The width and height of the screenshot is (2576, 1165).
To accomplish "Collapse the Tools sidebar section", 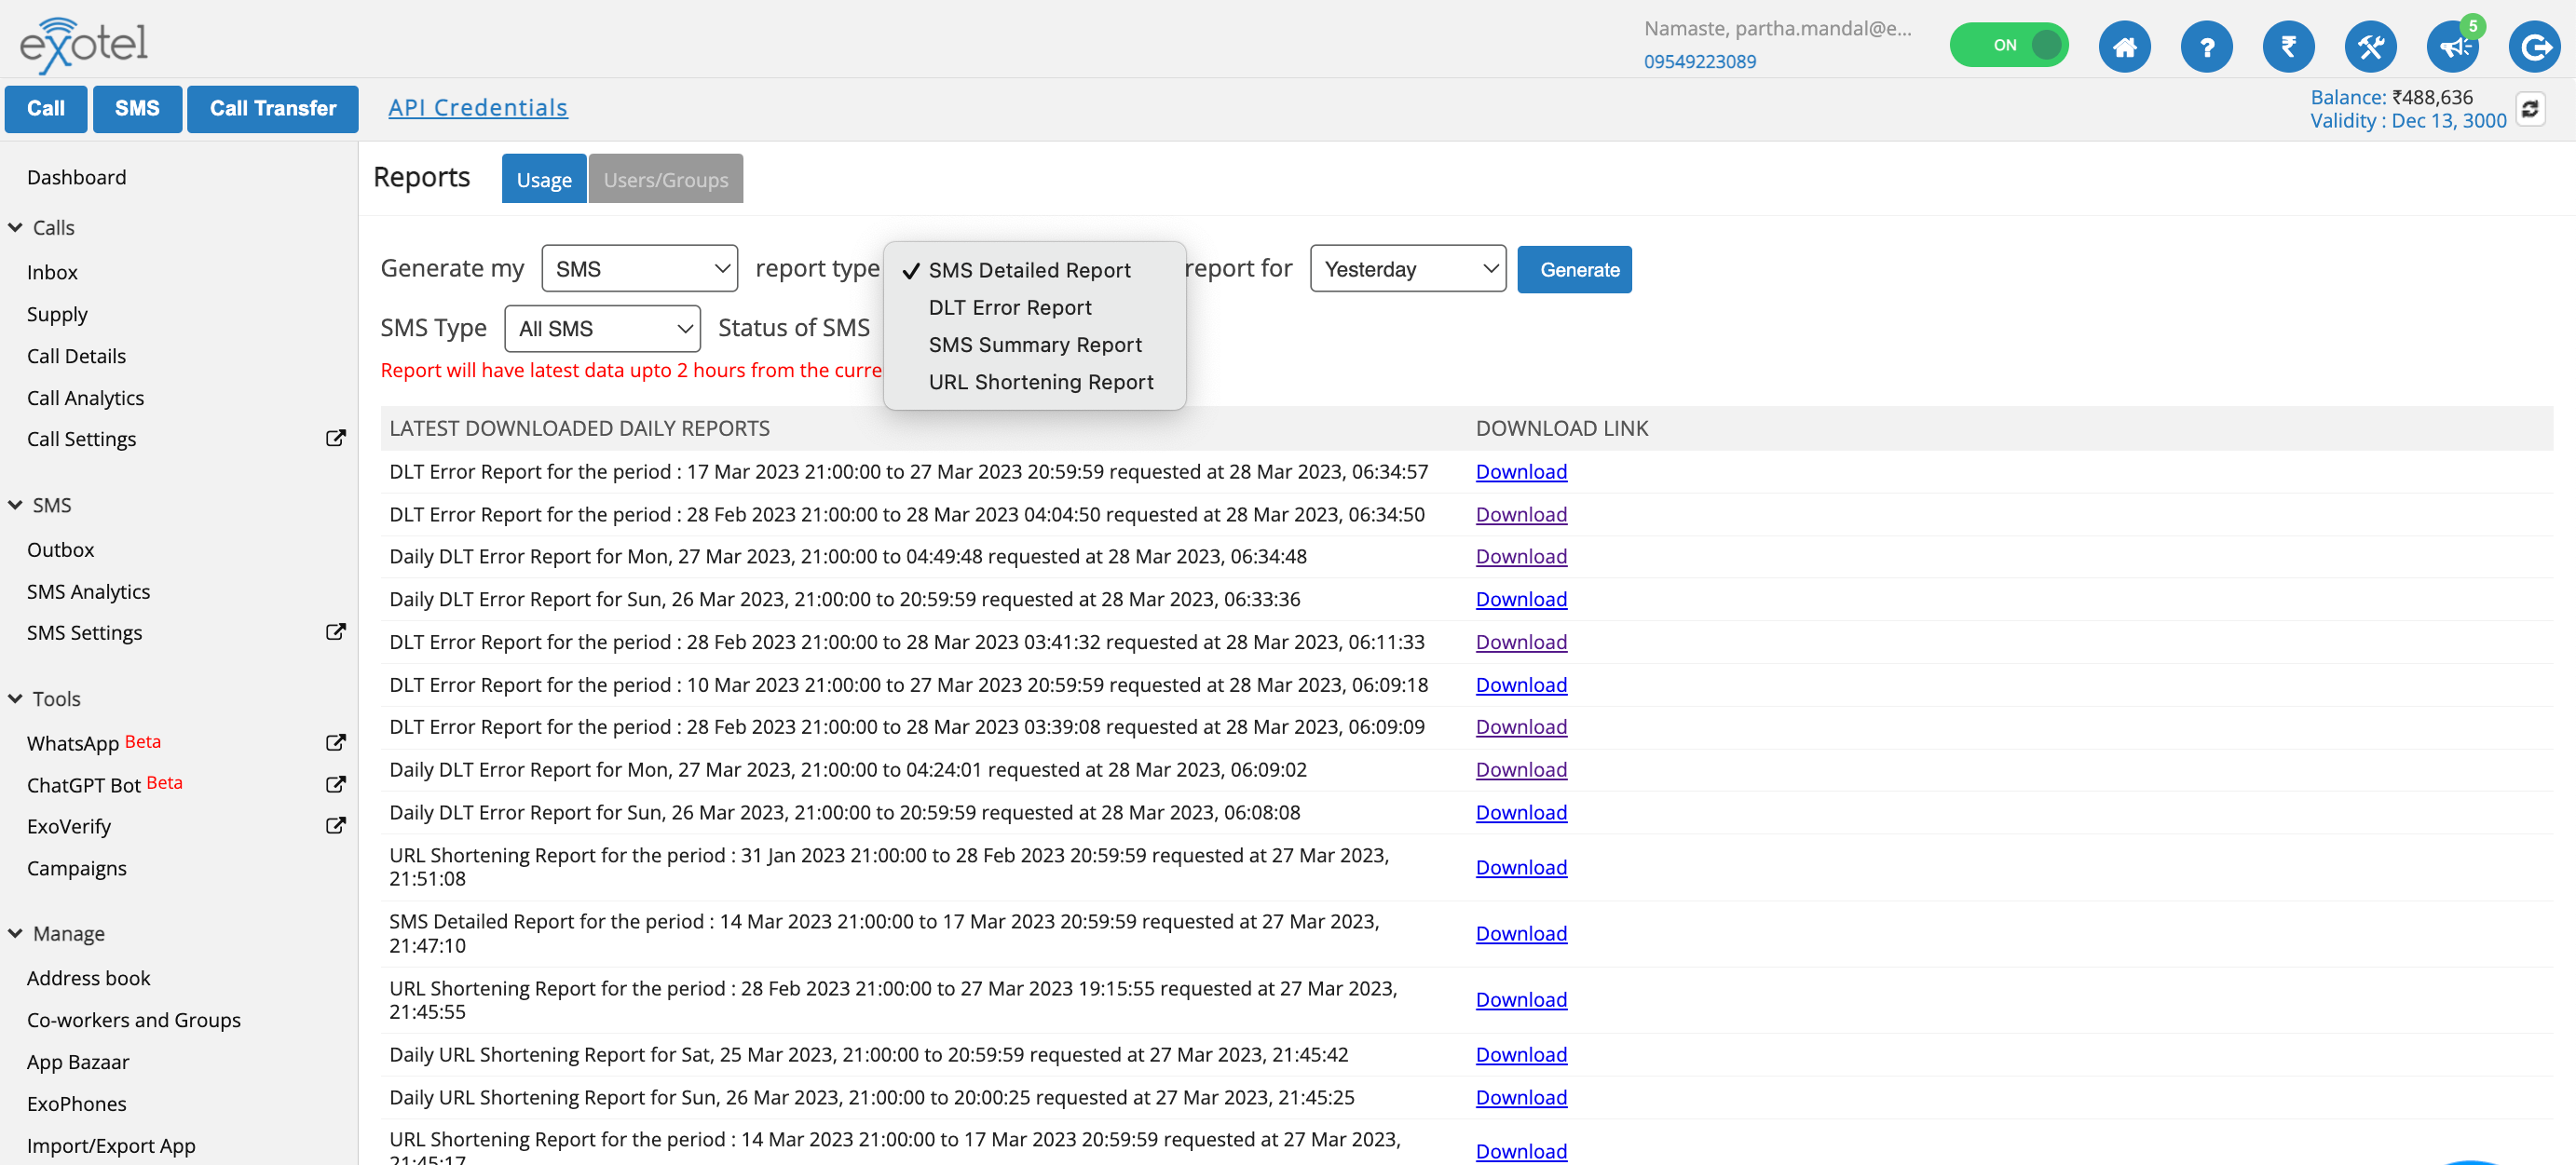I will pyautogui.click(x=15, y=699).
